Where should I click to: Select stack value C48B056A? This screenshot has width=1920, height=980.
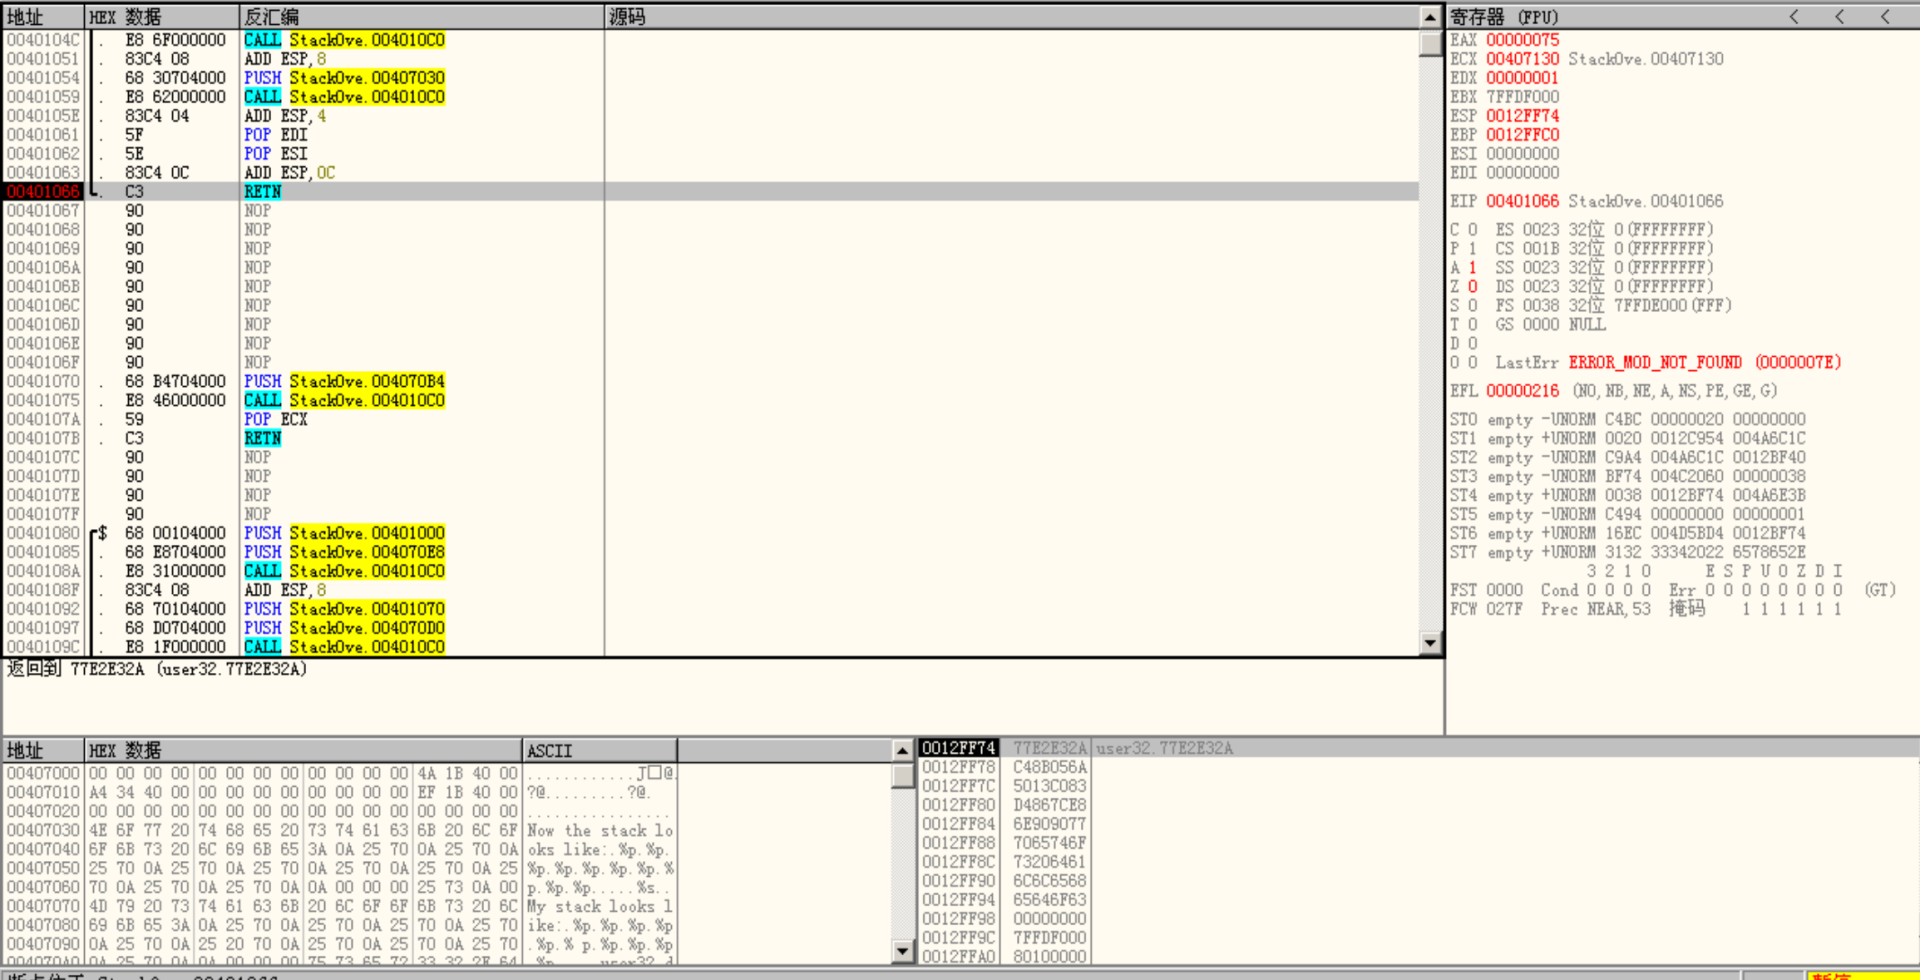[x=1049, y=767]
